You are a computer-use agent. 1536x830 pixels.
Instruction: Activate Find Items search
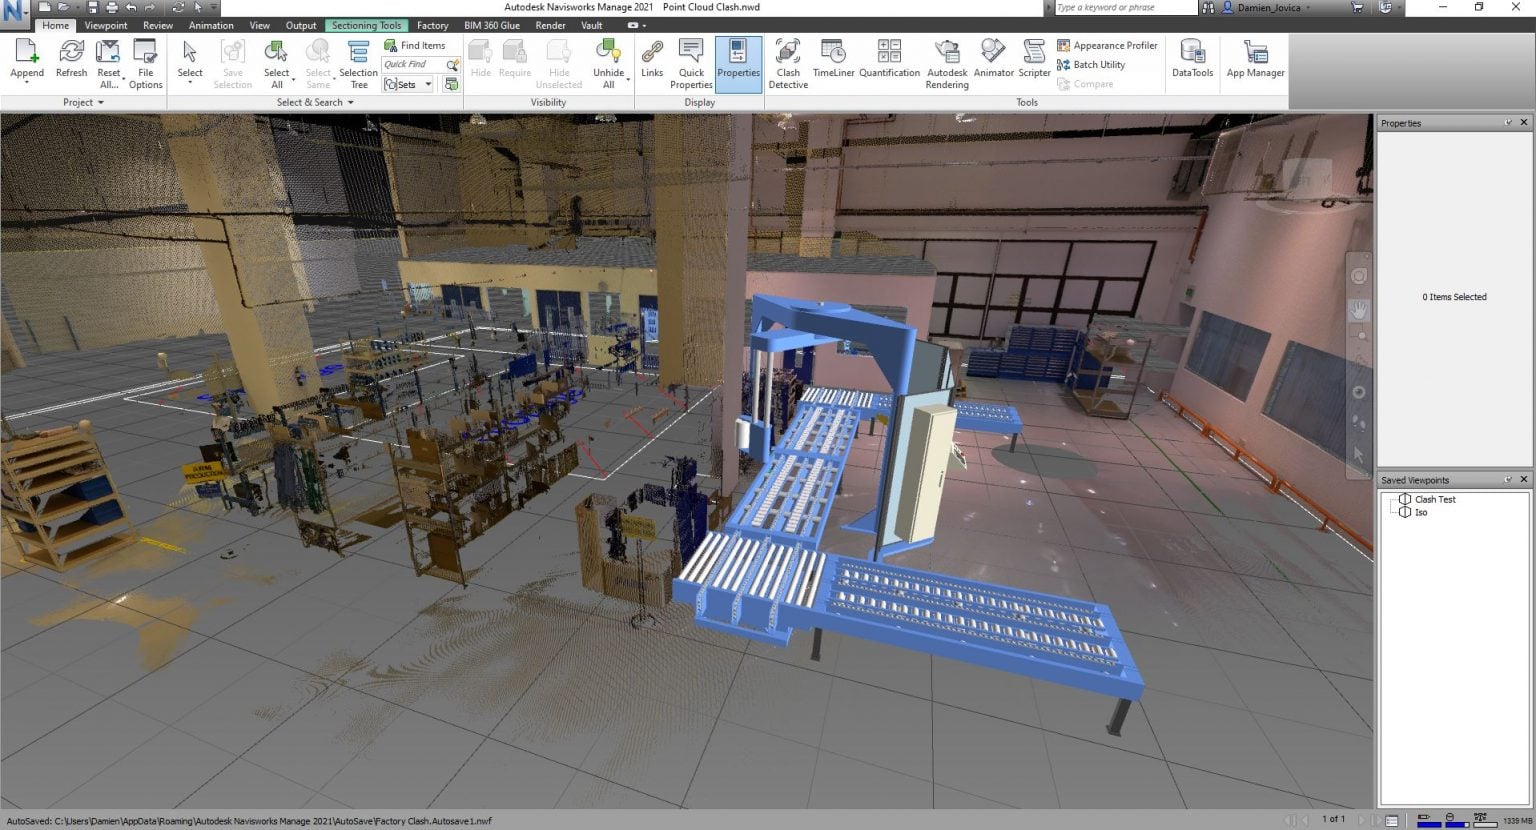click(417, 44)
